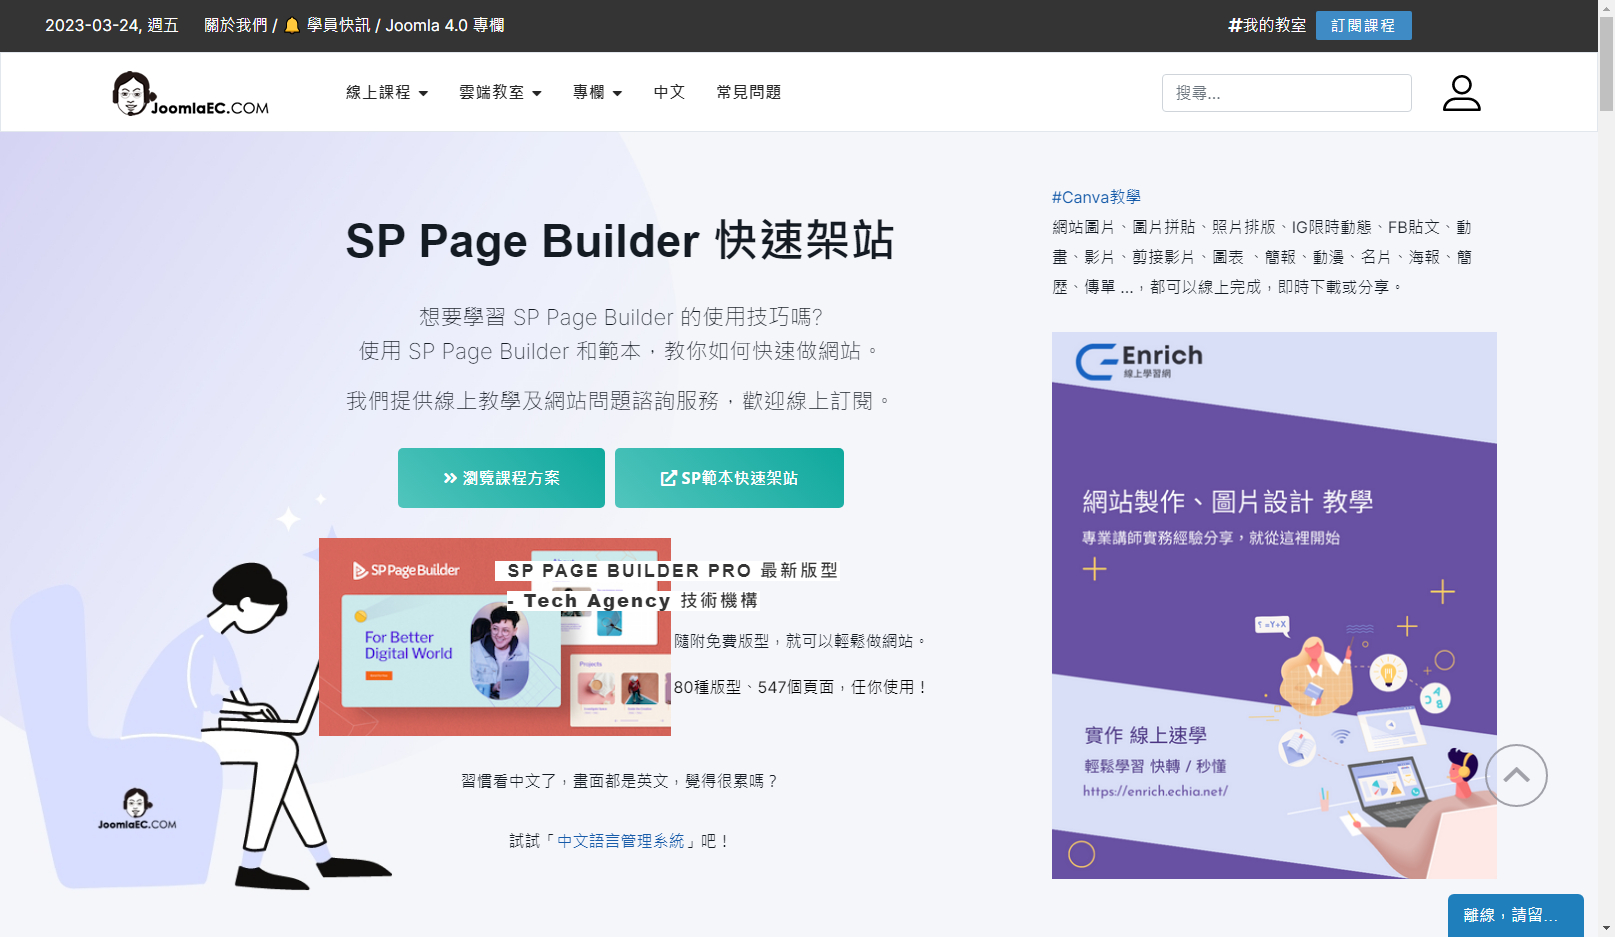Expand the 雲端教室 dropdown menu
This screenshot has height=937, width=1615.
[x=500, y=92]
